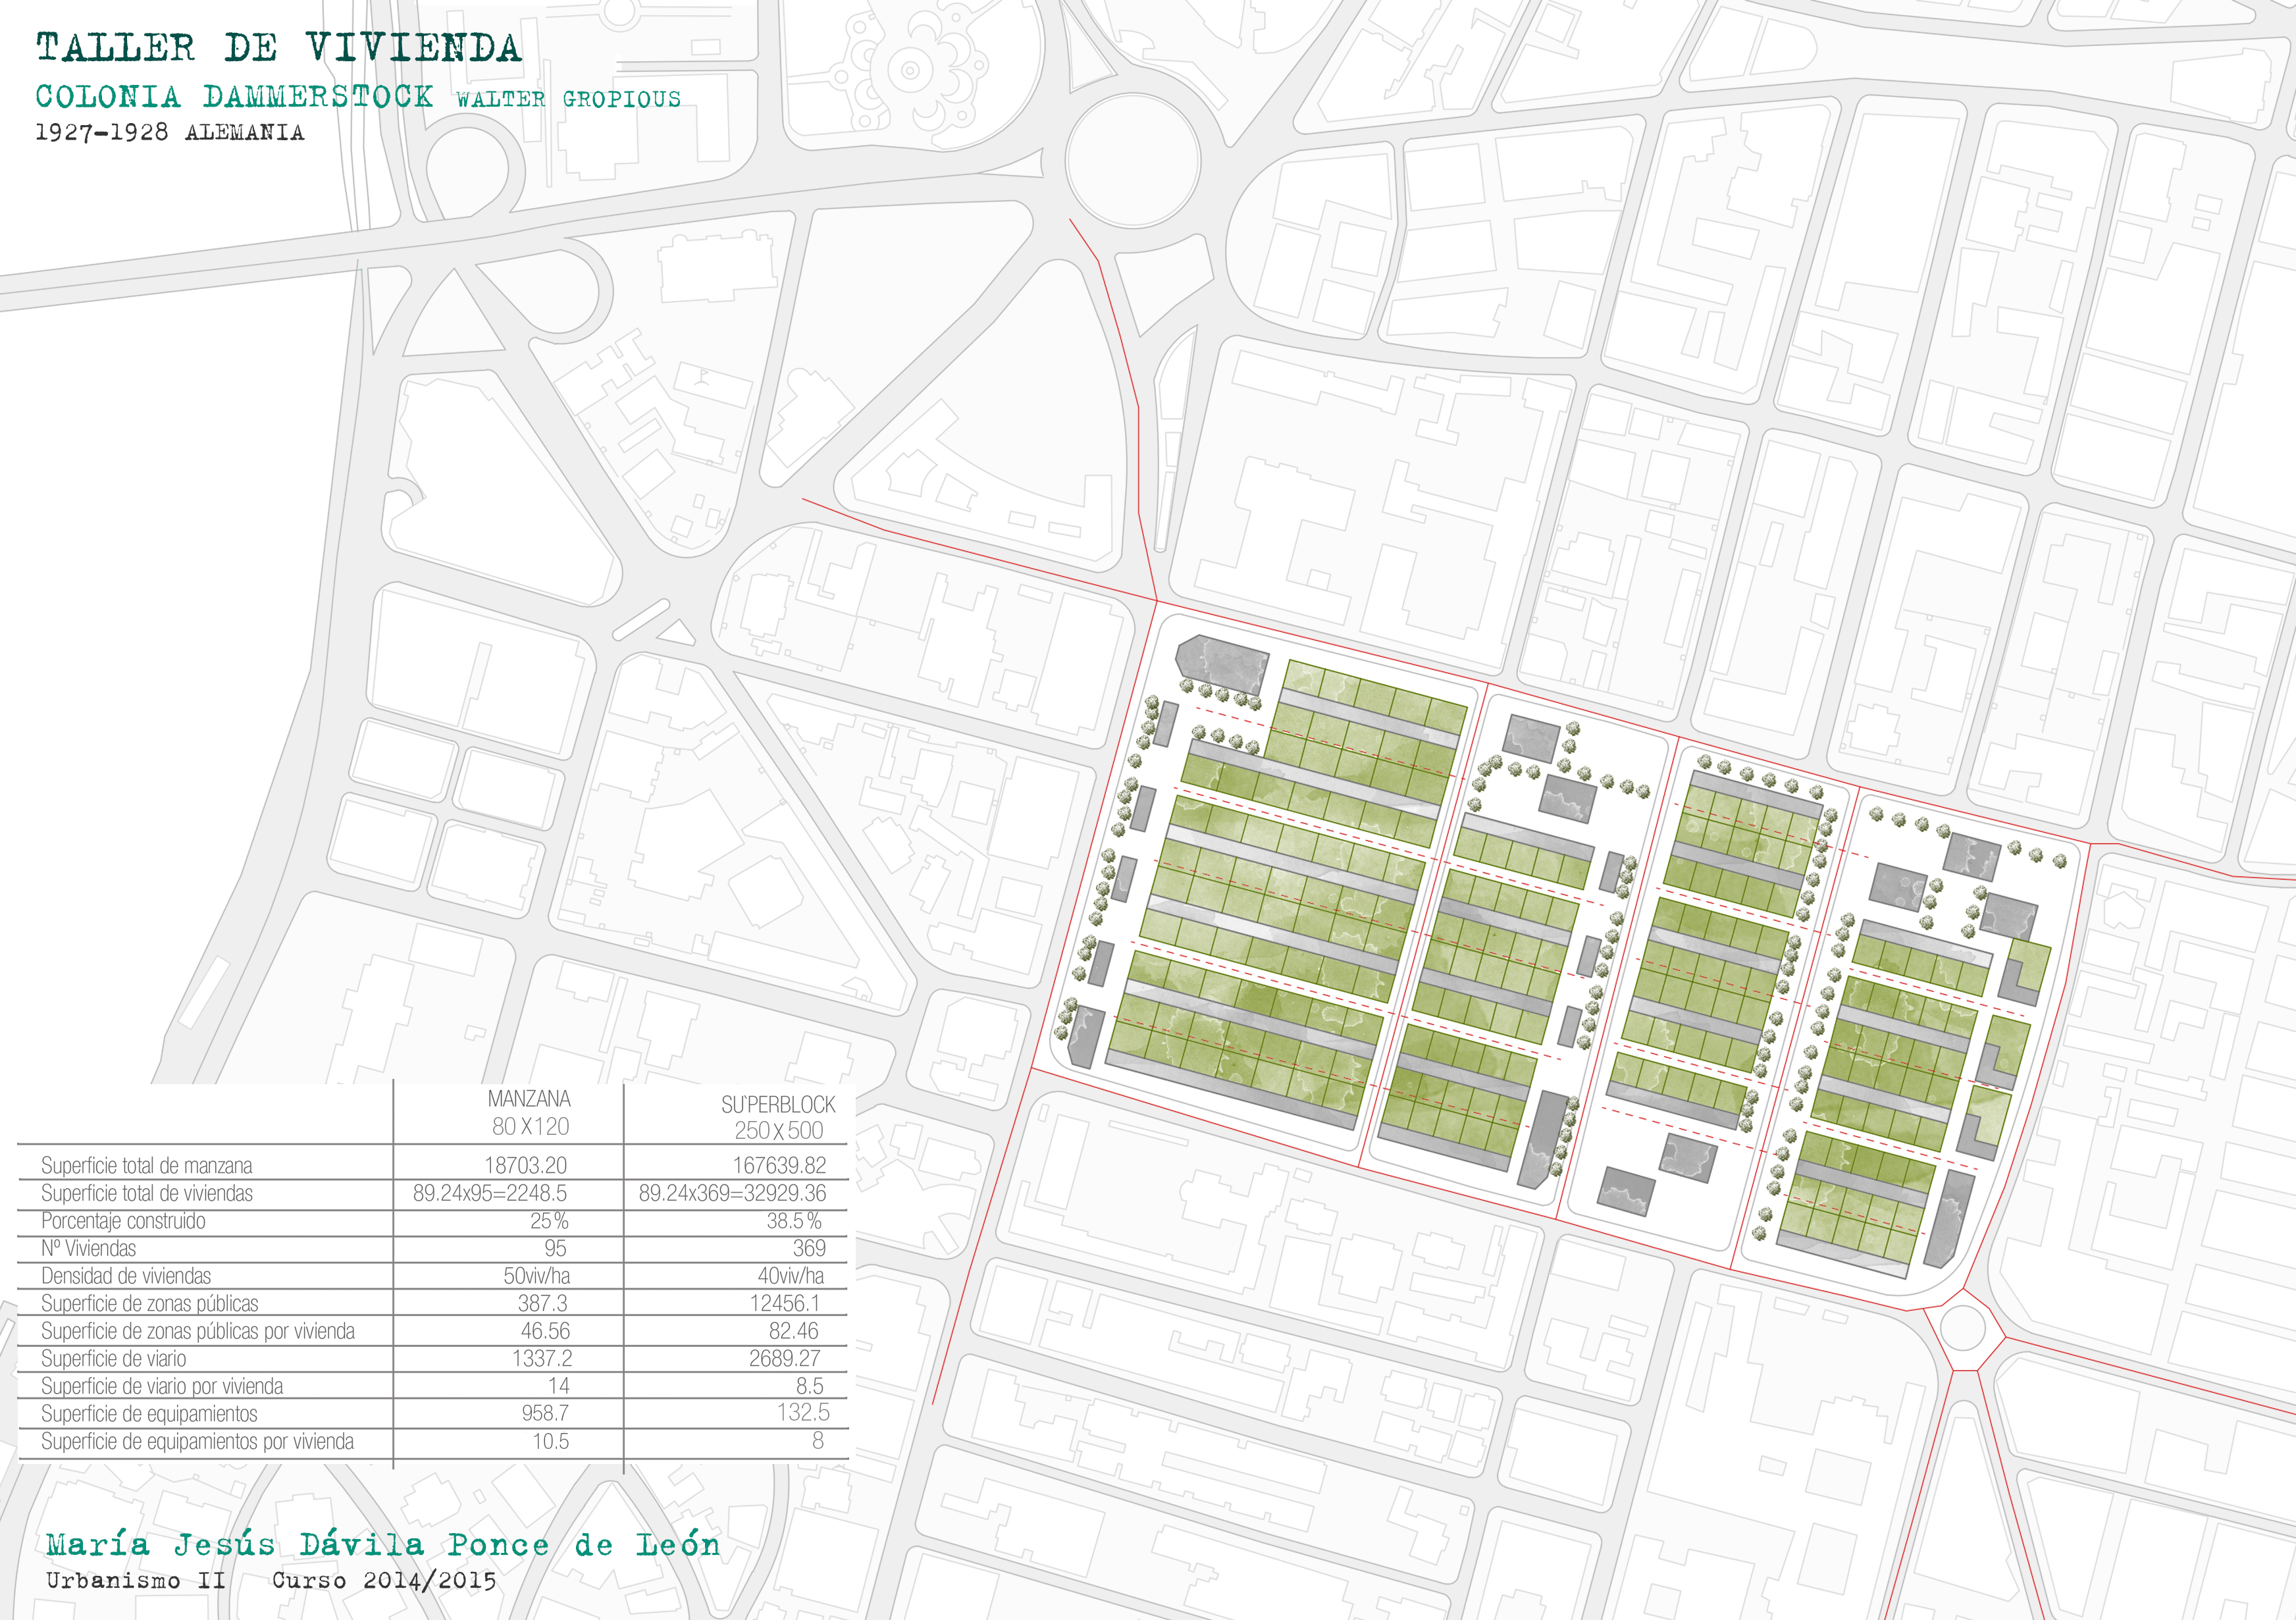Select the '250 X 500' dimension text
The image size is (2296, 1620).
(779, 1130)
